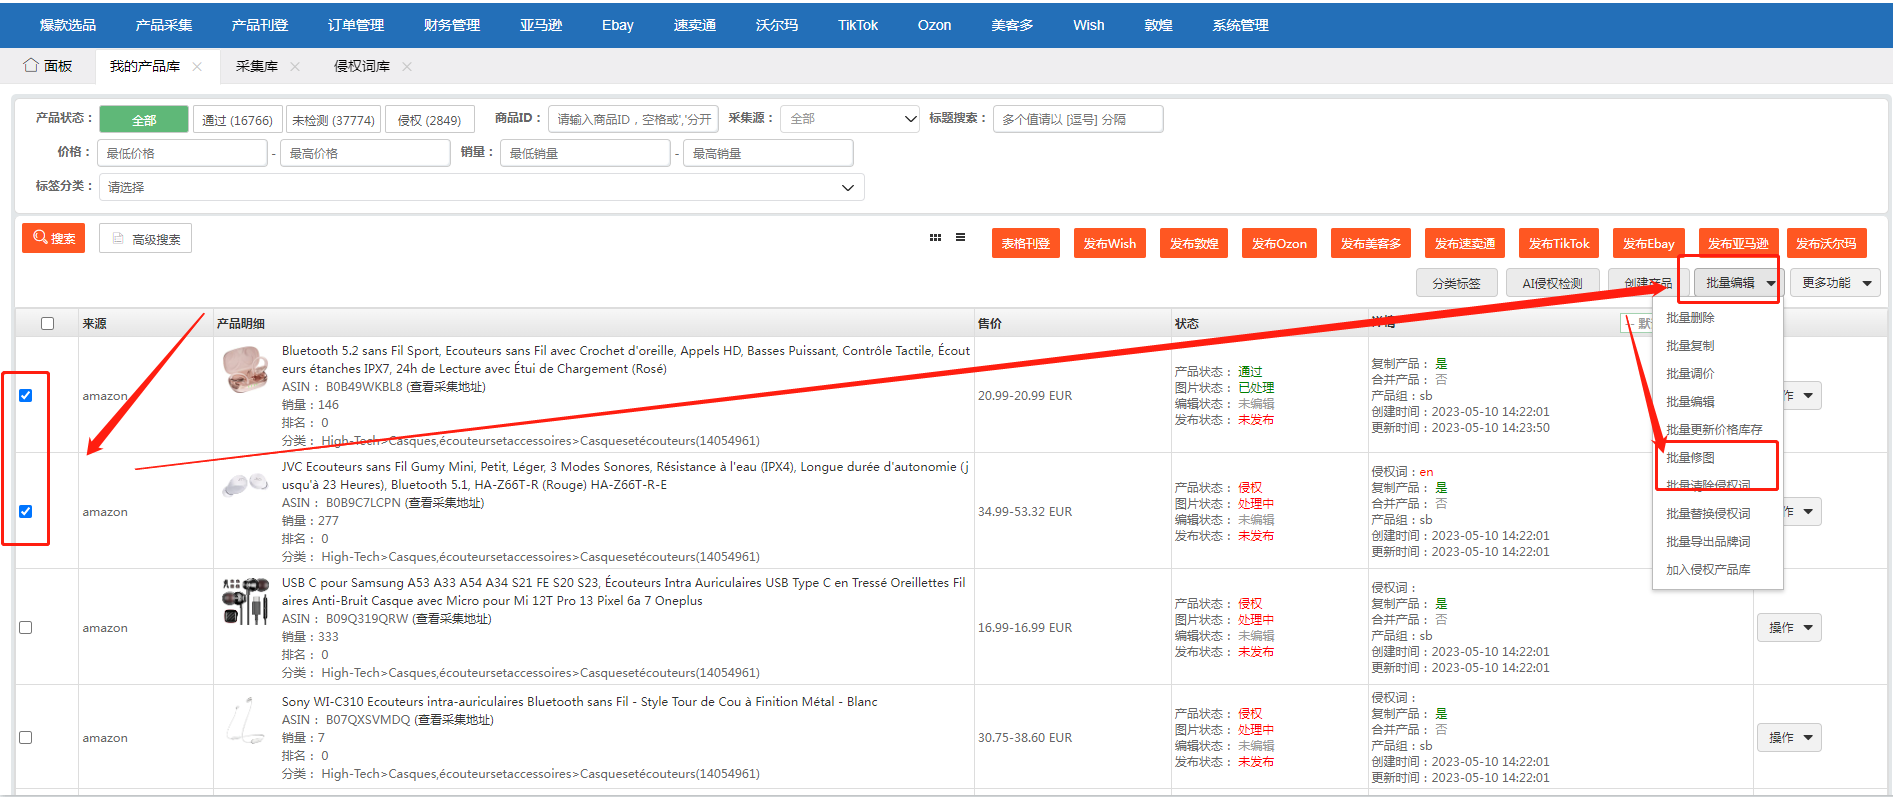
Task: Select 批量调价 from the menu
Action: (x=1690, y=373)
